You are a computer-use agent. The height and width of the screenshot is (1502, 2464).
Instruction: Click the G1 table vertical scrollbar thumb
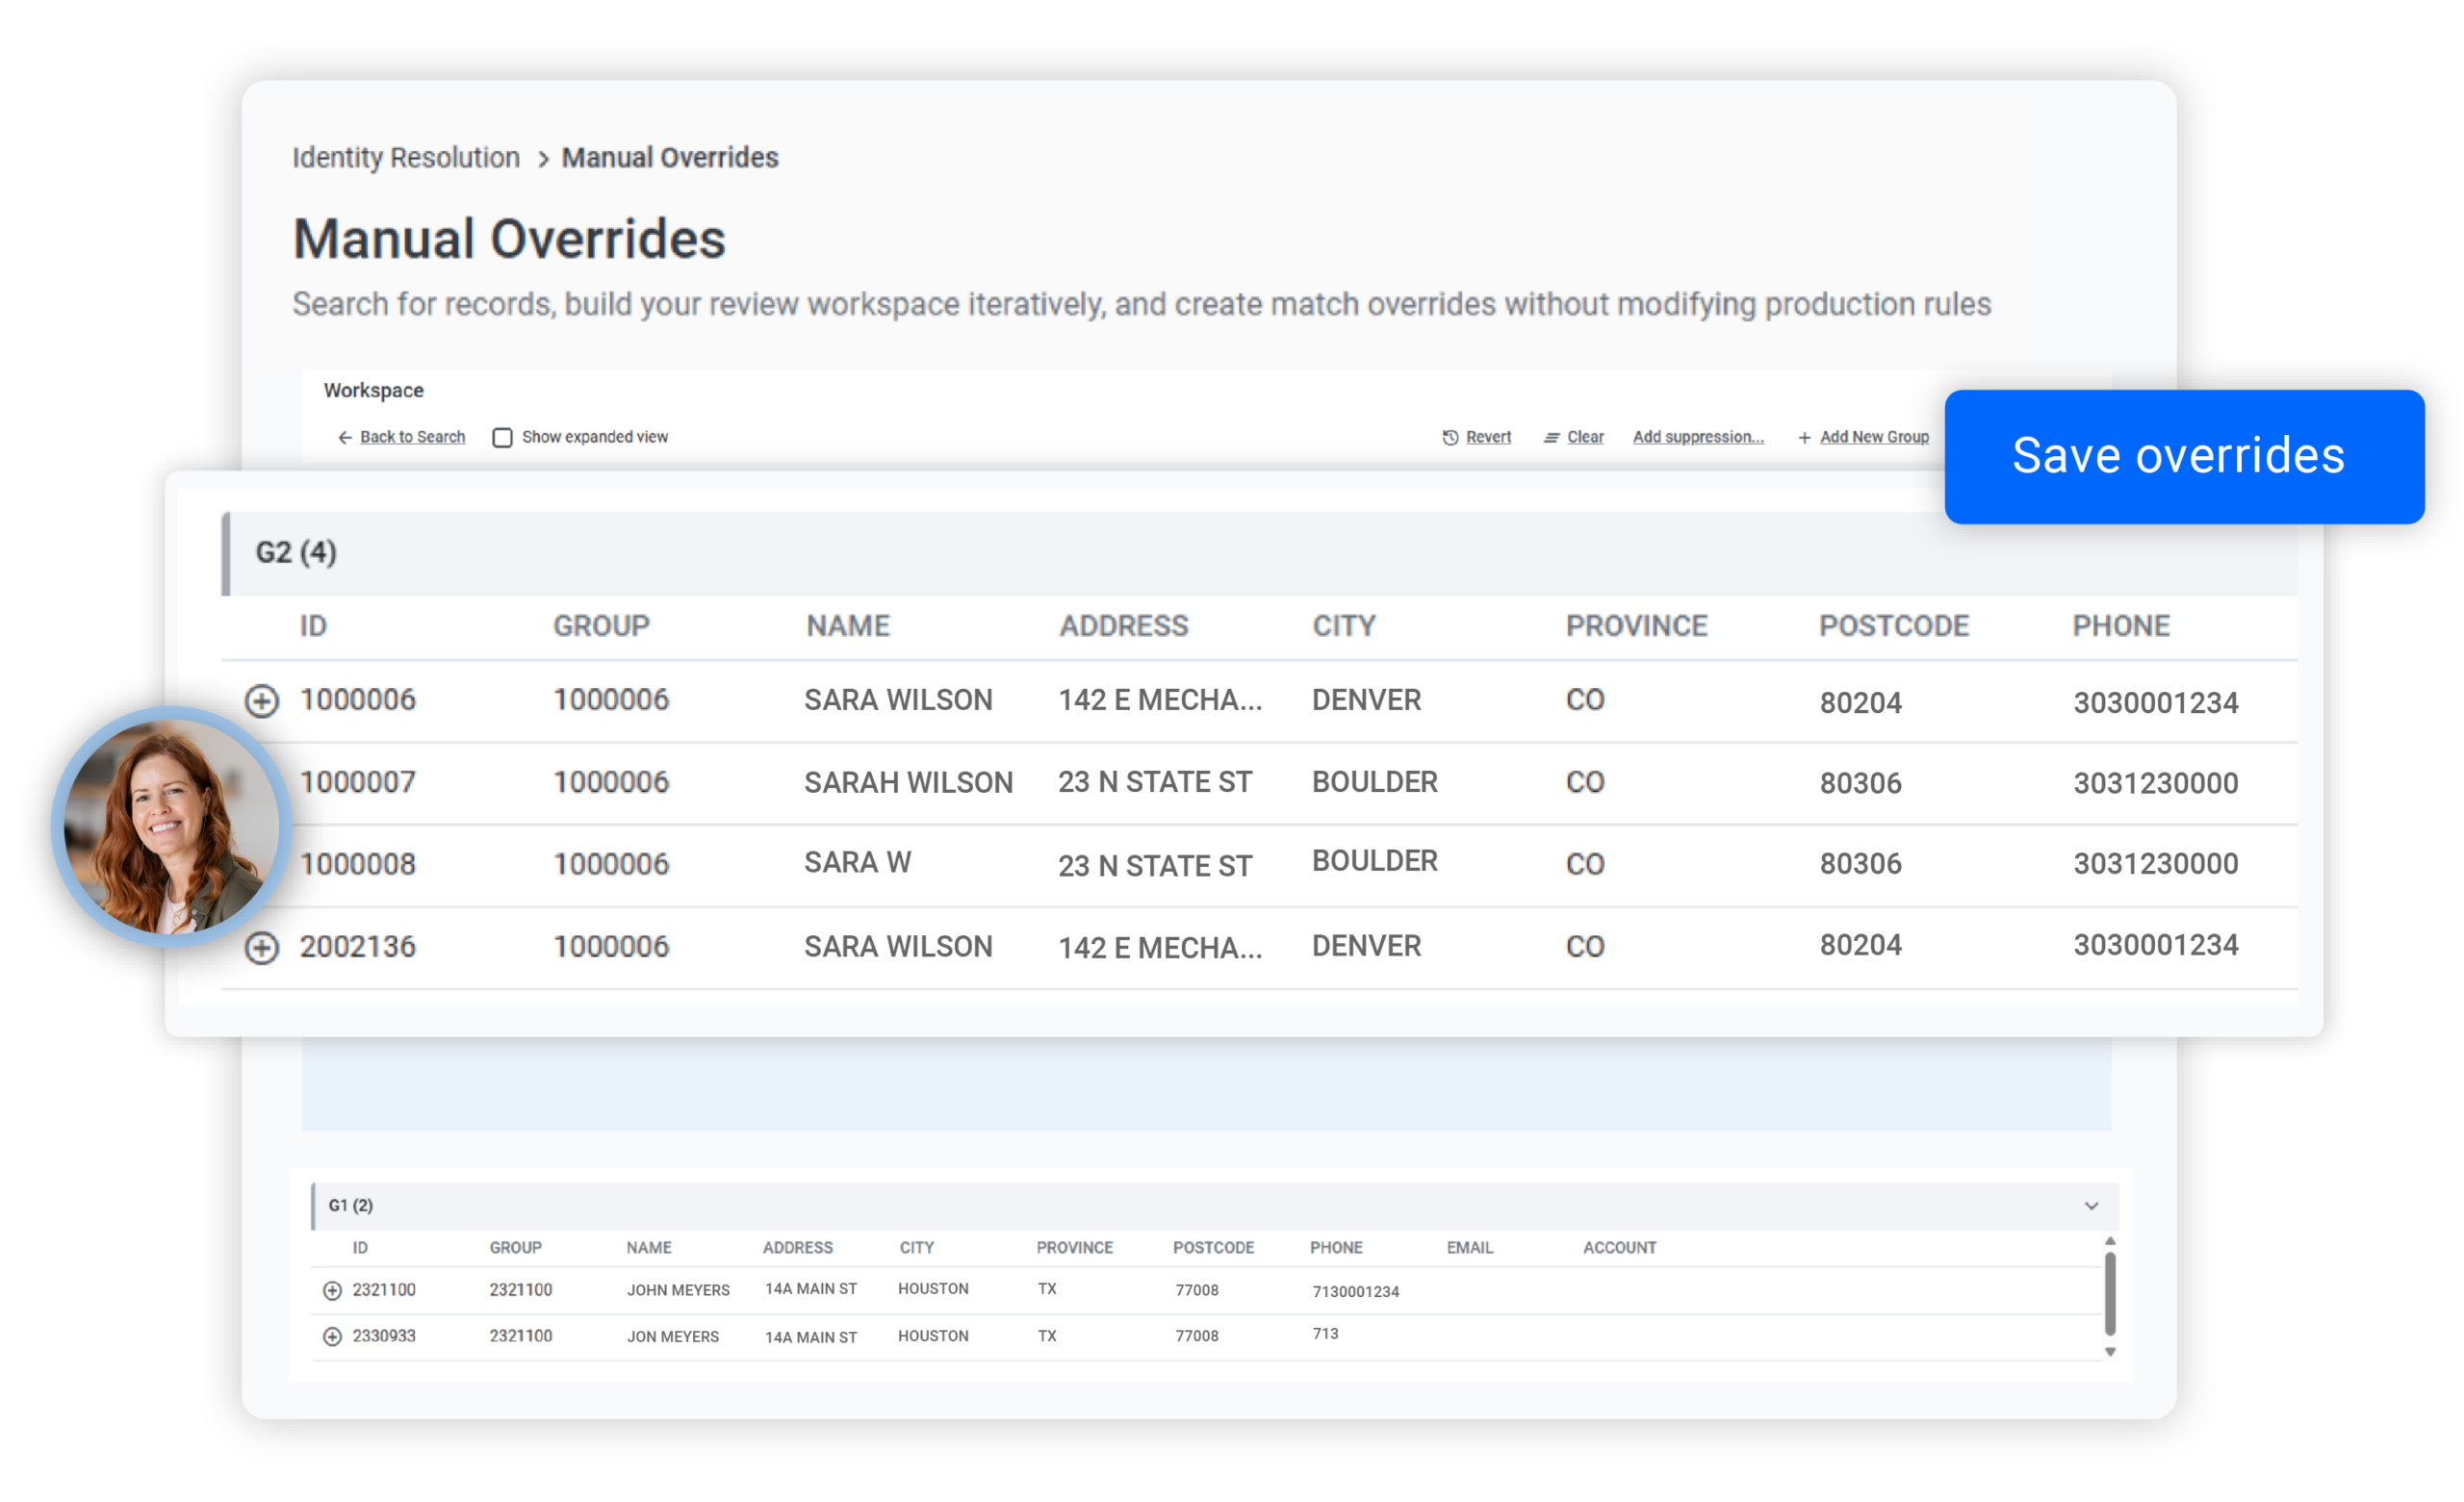(2110, 1294)
